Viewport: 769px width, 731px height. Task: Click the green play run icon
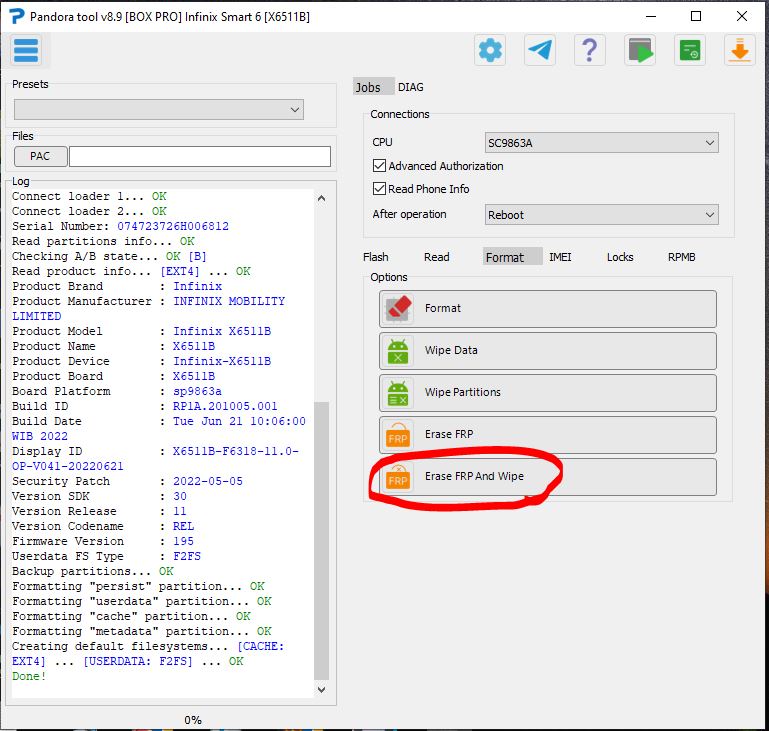640,50
